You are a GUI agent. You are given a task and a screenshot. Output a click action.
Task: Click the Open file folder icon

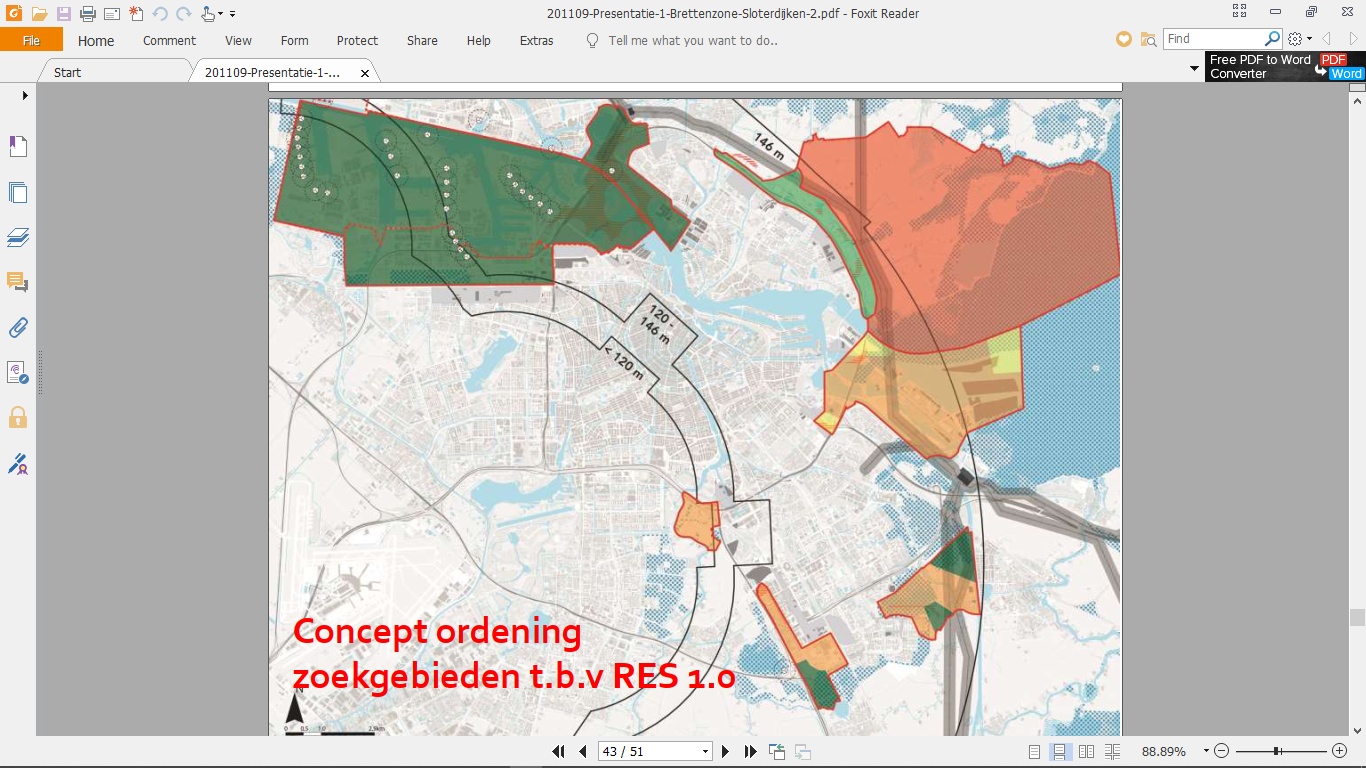pos(39,14)
